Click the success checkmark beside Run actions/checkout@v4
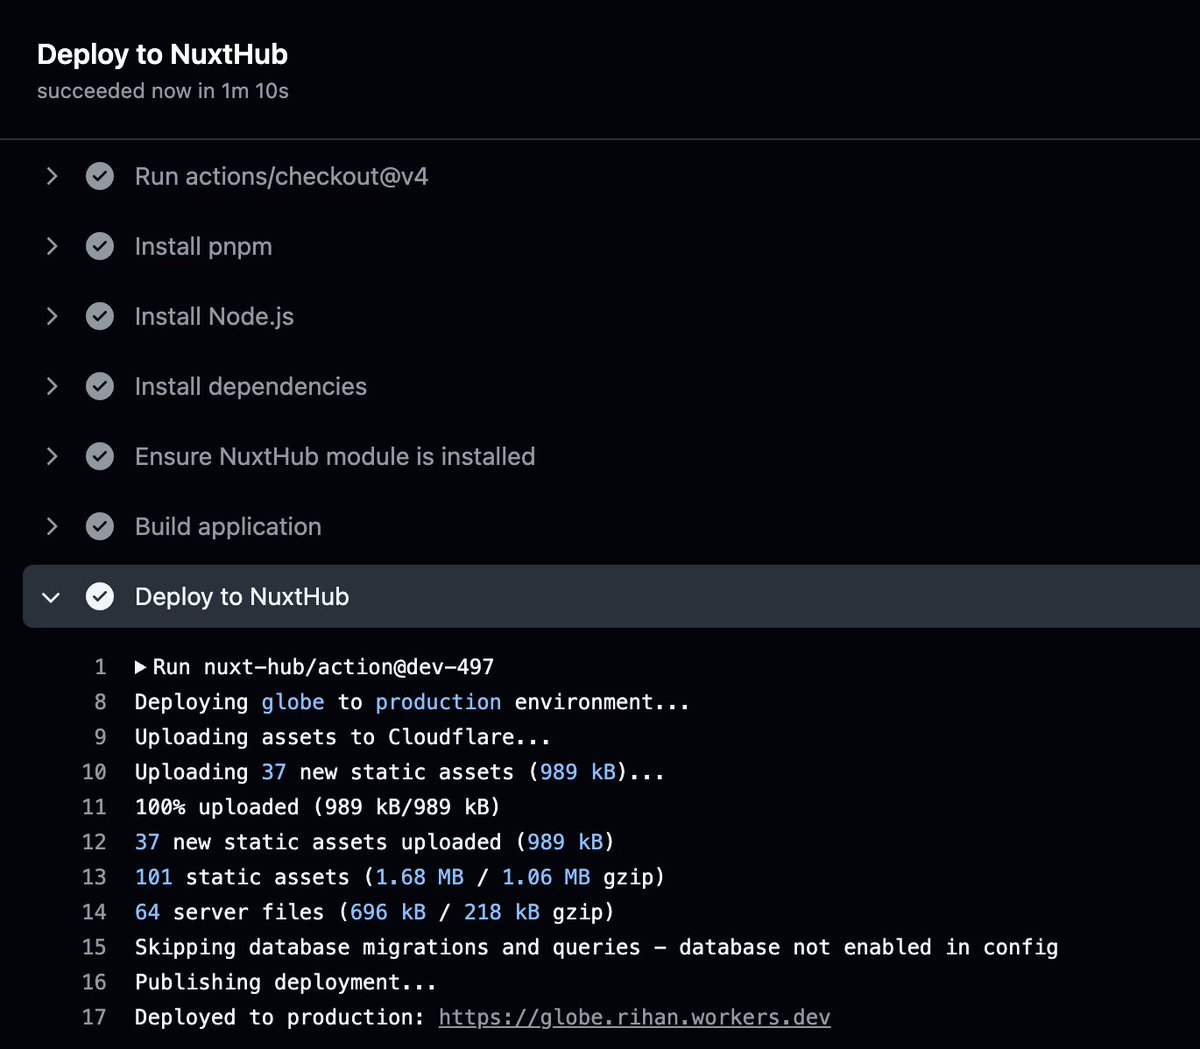The width and height of the screenshot is (1200, 1049). tap(100, 176)
